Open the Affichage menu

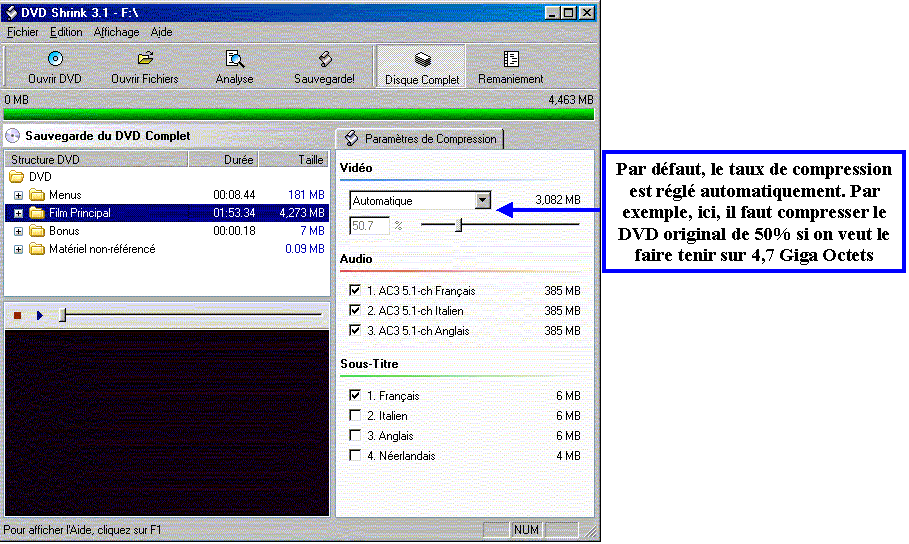(117, 32)
